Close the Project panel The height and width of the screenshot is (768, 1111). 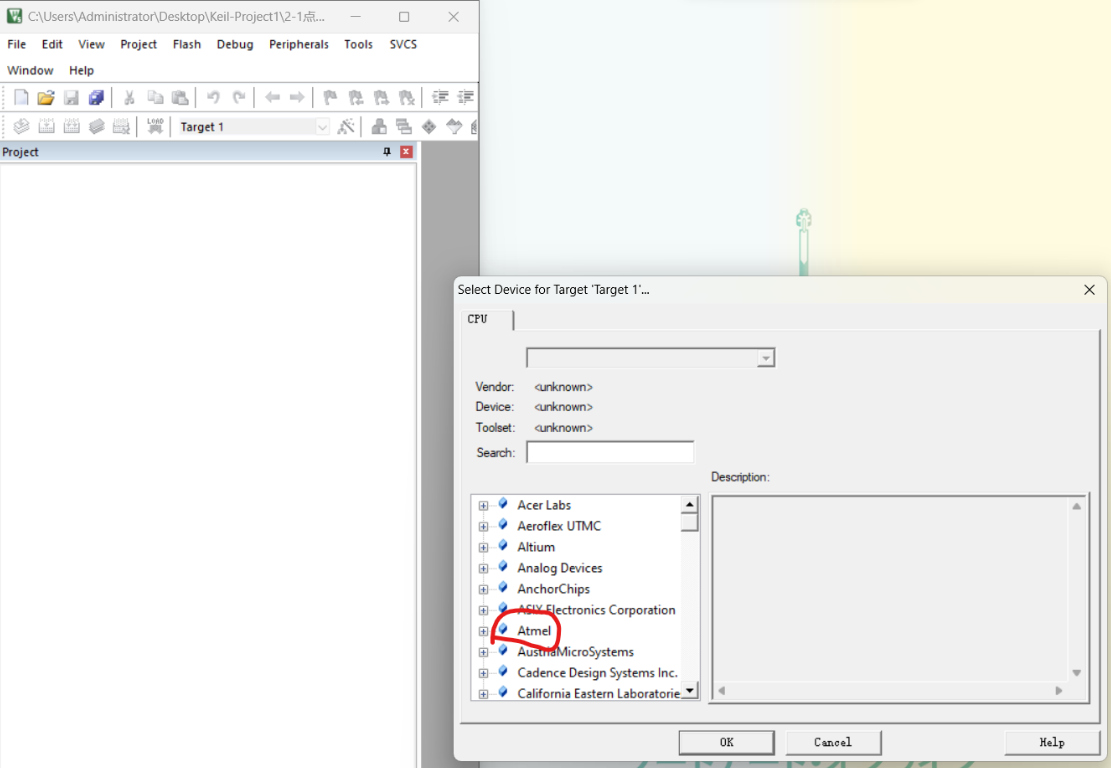[x=406, y=152]
